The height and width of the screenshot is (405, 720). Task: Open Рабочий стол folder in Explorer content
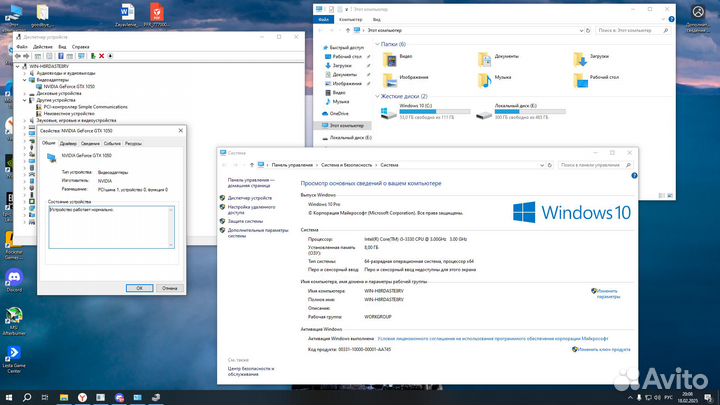pos(596,80)
